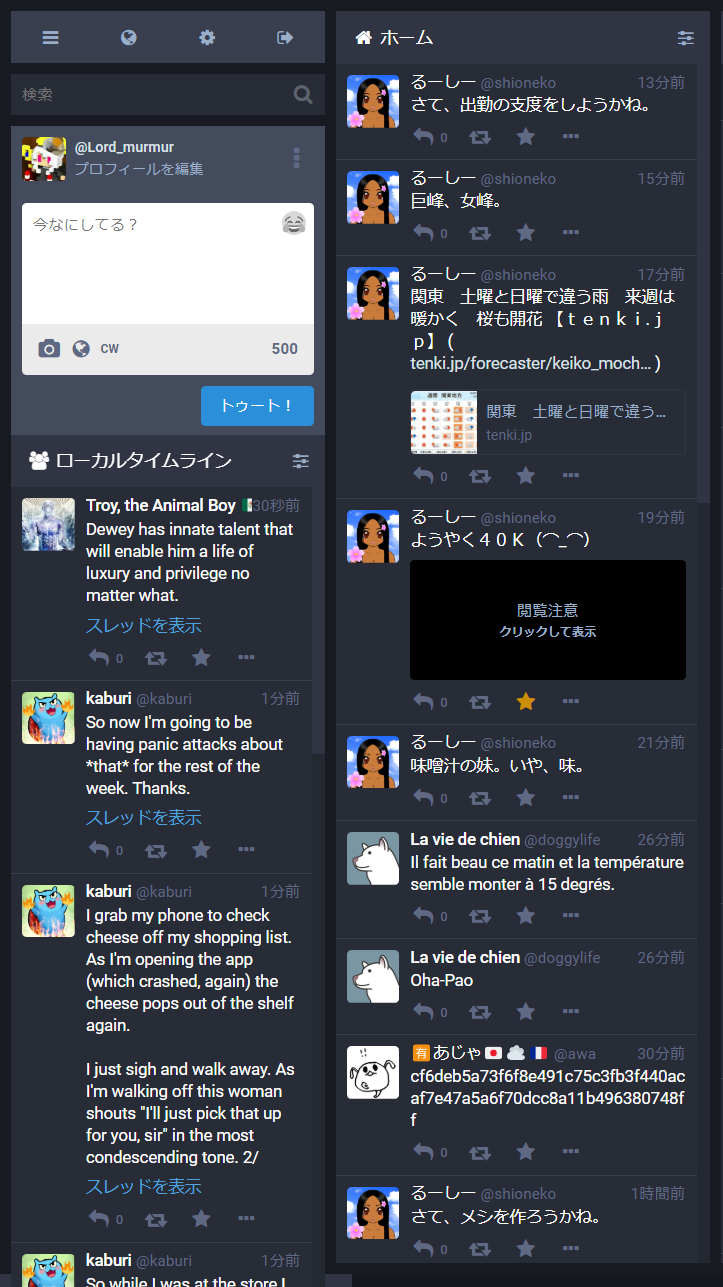Click the logout icon in top bar
The image size is (723, 1287).
(285, 38)
